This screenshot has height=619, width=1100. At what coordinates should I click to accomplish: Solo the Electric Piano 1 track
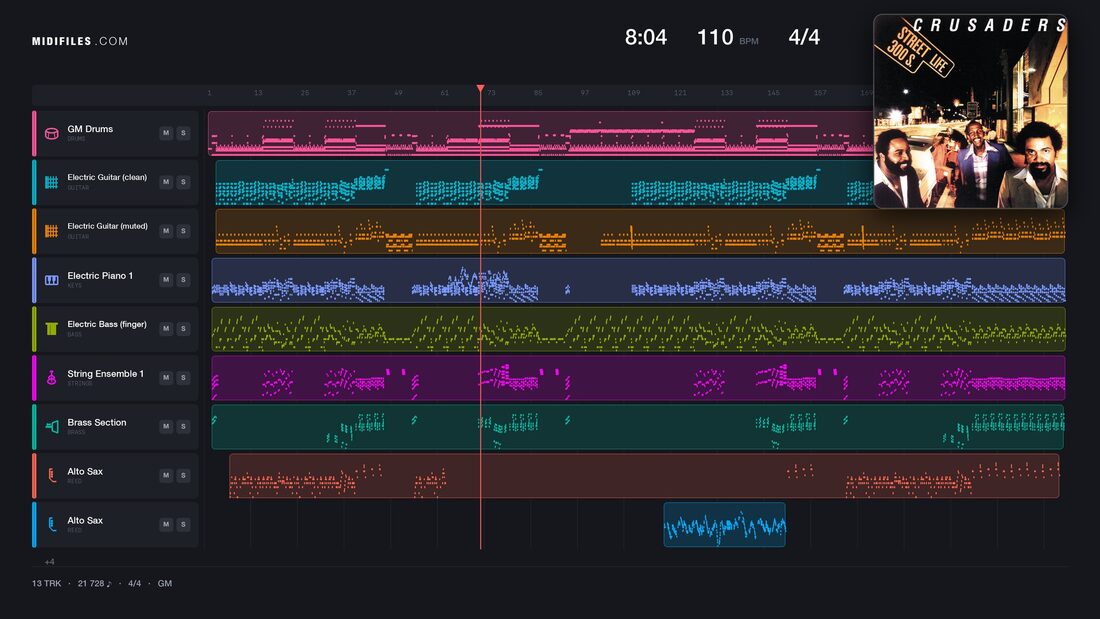click(183, 279)
